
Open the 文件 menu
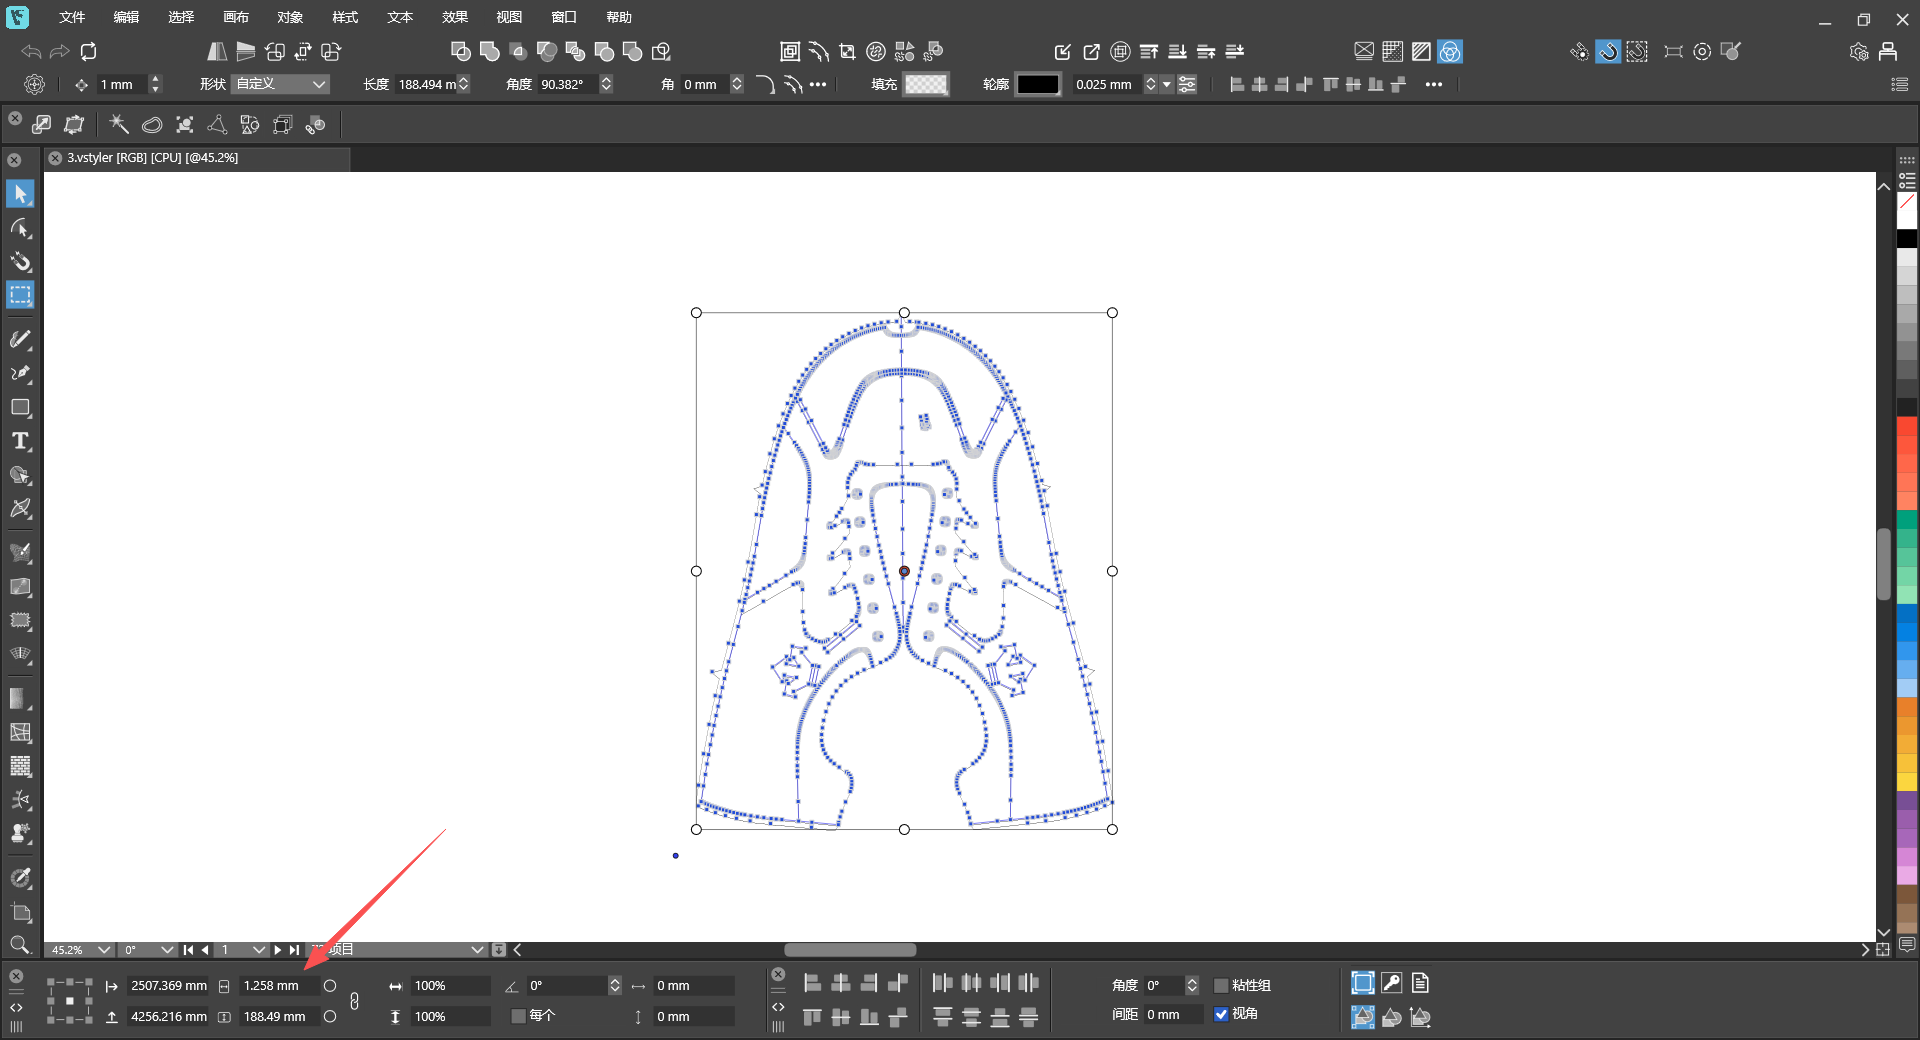[x=72, y=17]
